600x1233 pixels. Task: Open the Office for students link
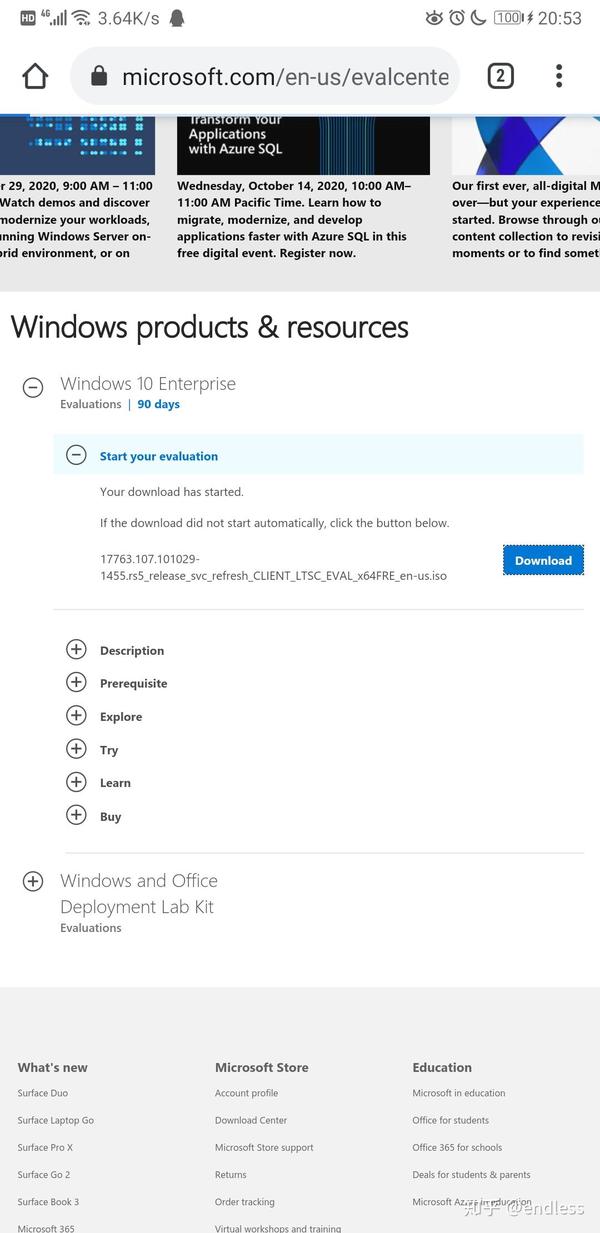click(451, 1120)
